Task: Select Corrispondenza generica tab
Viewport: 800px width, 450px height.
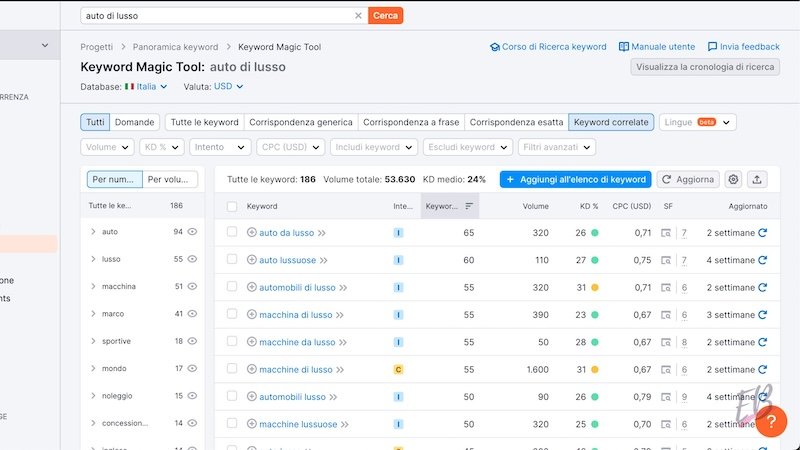Action: [x=301, y=122]
